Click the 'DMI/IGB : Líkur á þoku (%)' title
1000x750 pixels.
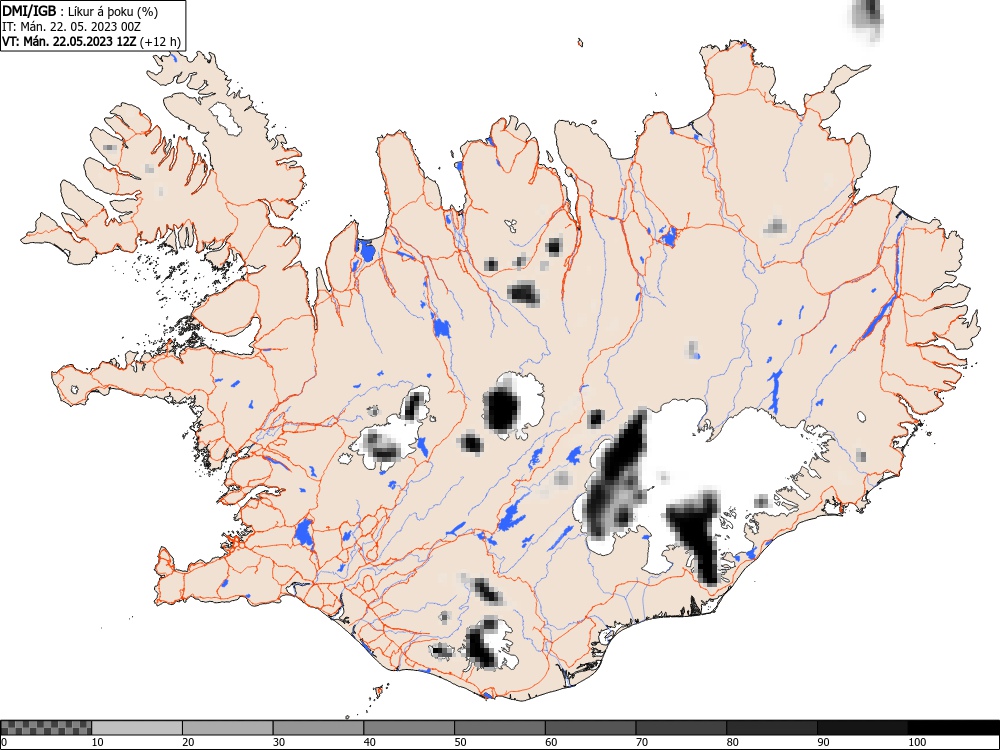pos(80,11)
